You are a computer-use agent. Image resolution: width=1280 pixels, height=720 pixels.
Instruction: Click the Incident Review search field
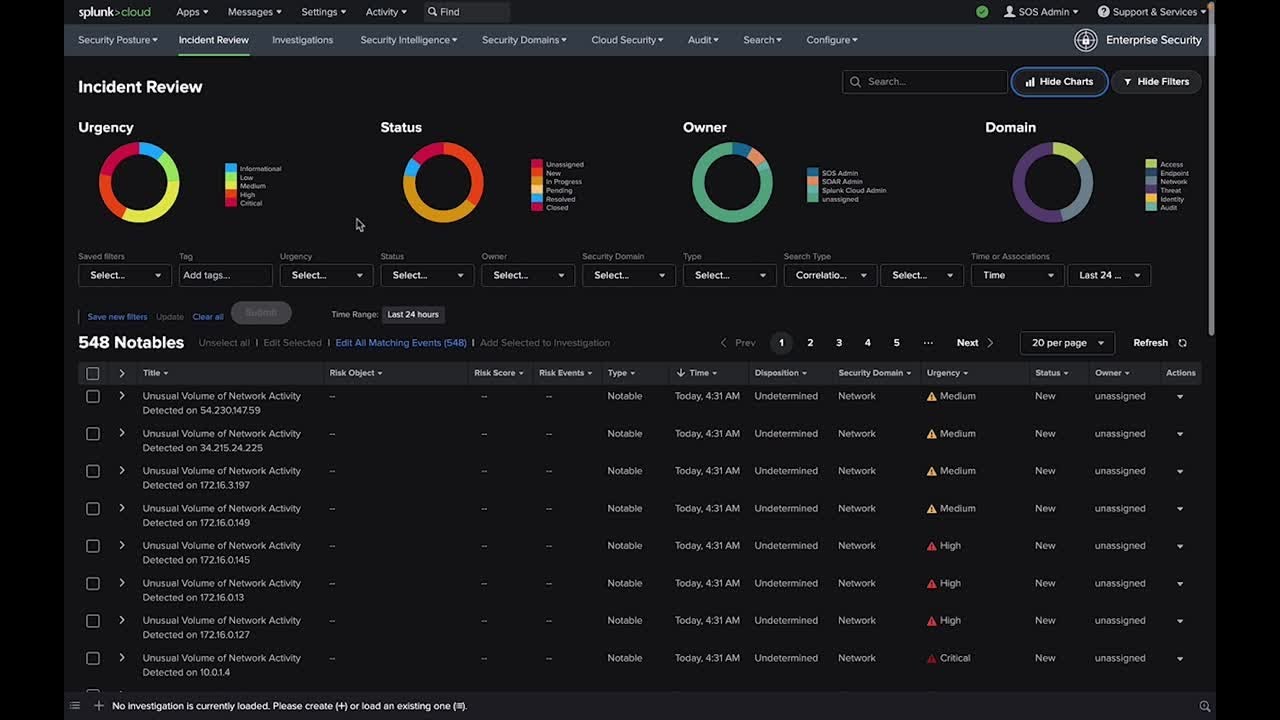point(925,82)
